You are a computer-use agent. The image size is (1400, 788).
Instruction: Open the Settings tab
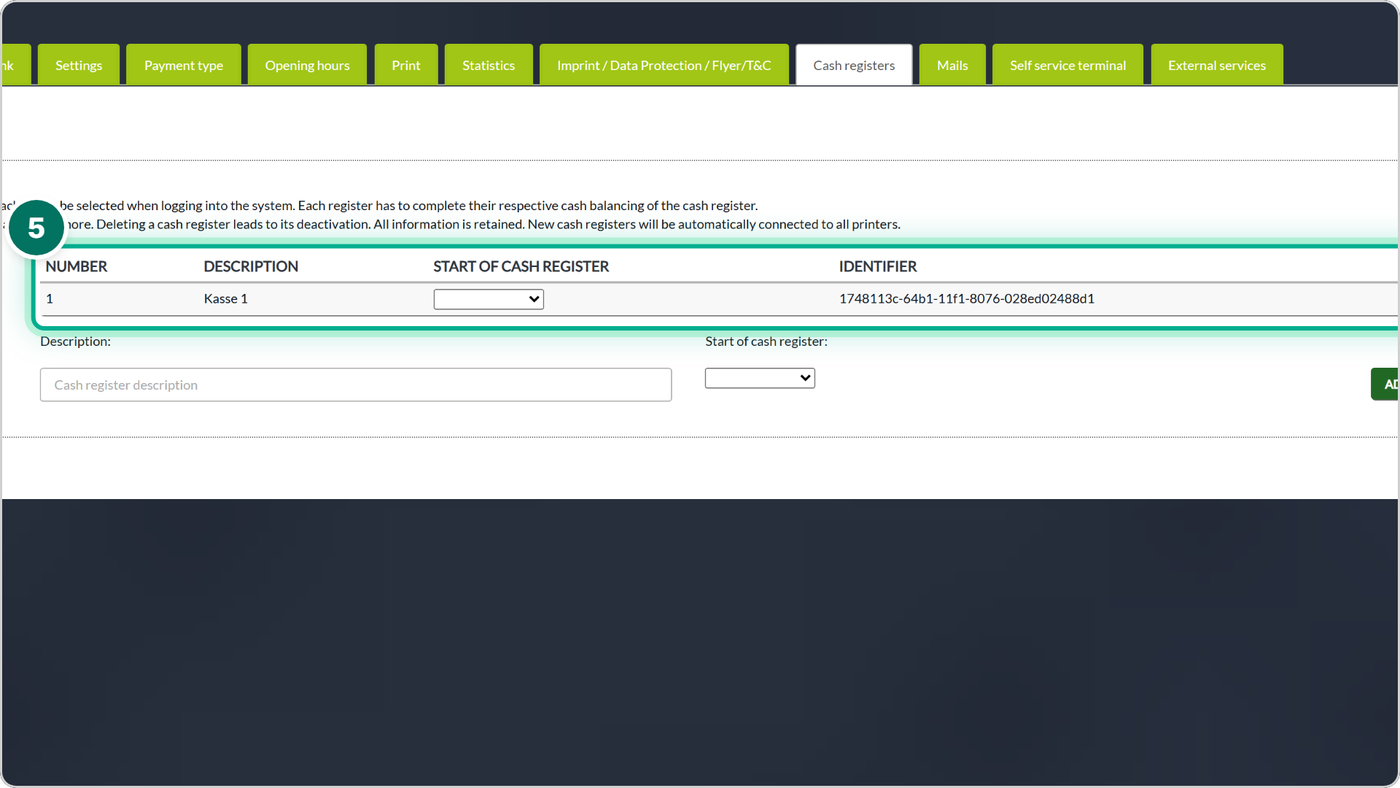(79, 65)
